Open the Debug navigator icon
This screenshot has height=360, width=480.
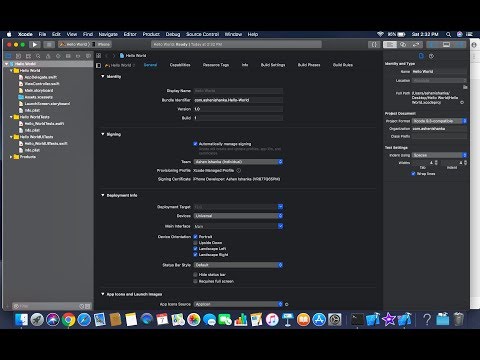pyautogui.click(x=68, y=56)
